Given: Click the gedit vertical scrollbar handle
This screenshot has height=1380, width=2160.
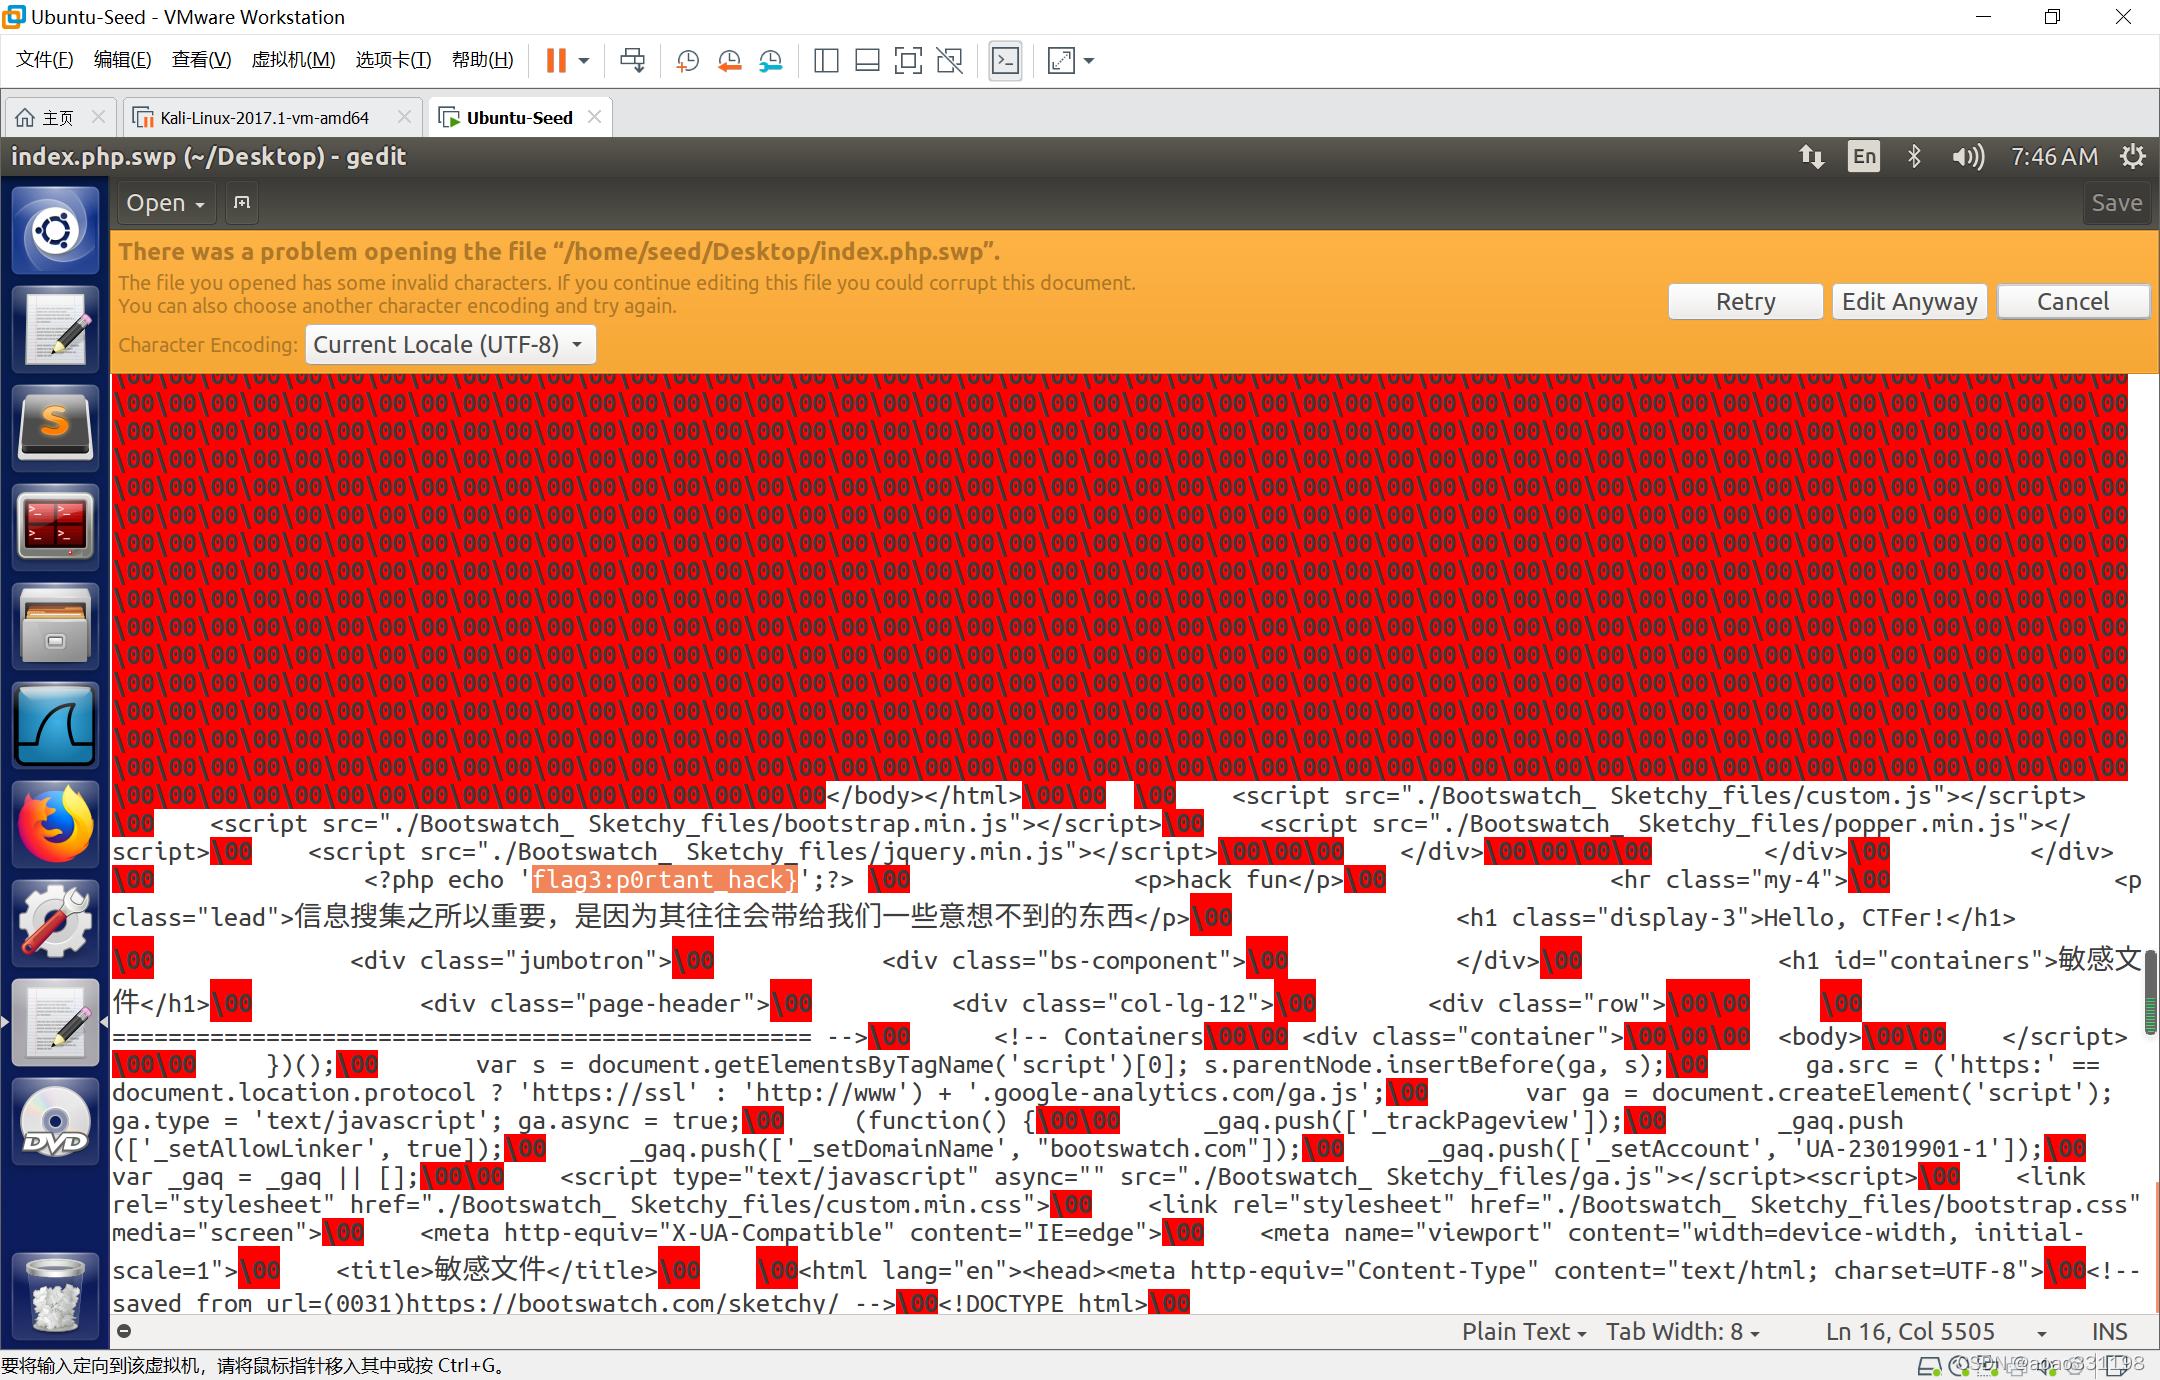Looking at the screenshot, I should point(2150,992).
